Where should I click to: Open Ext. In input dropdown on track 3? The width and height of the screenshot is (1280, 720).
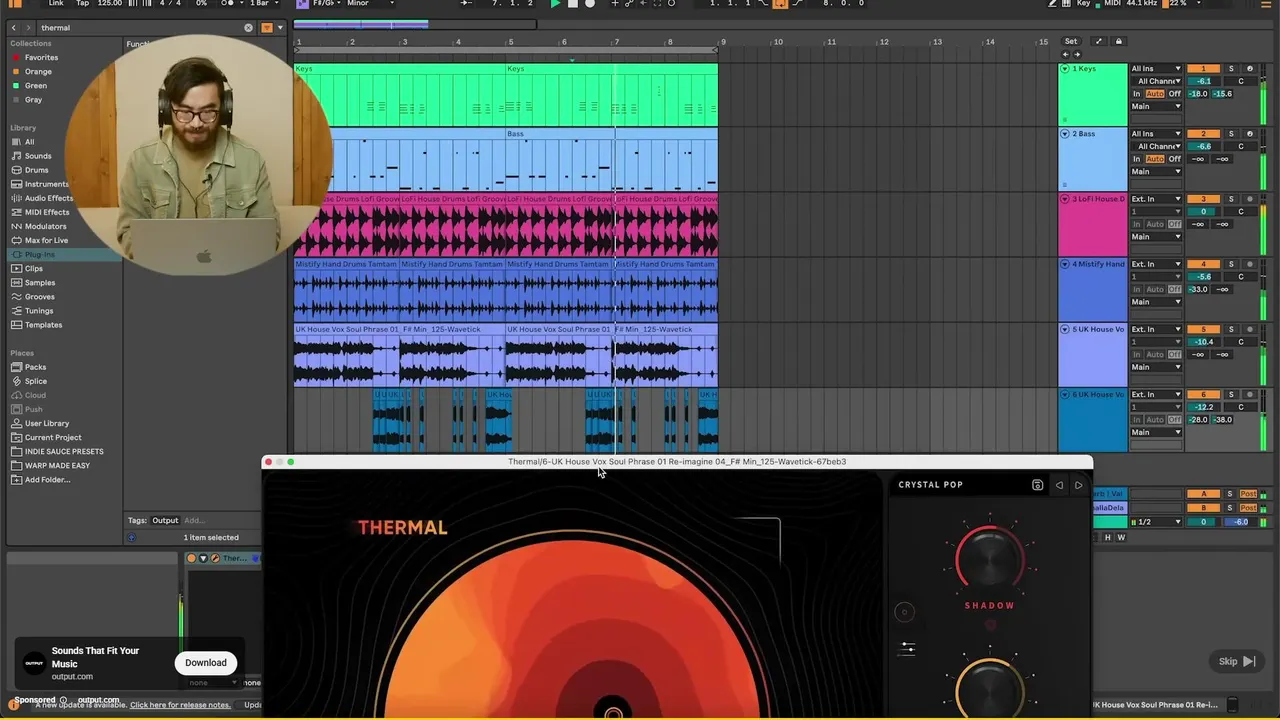pyautogui.click(x=1156, y=199)
